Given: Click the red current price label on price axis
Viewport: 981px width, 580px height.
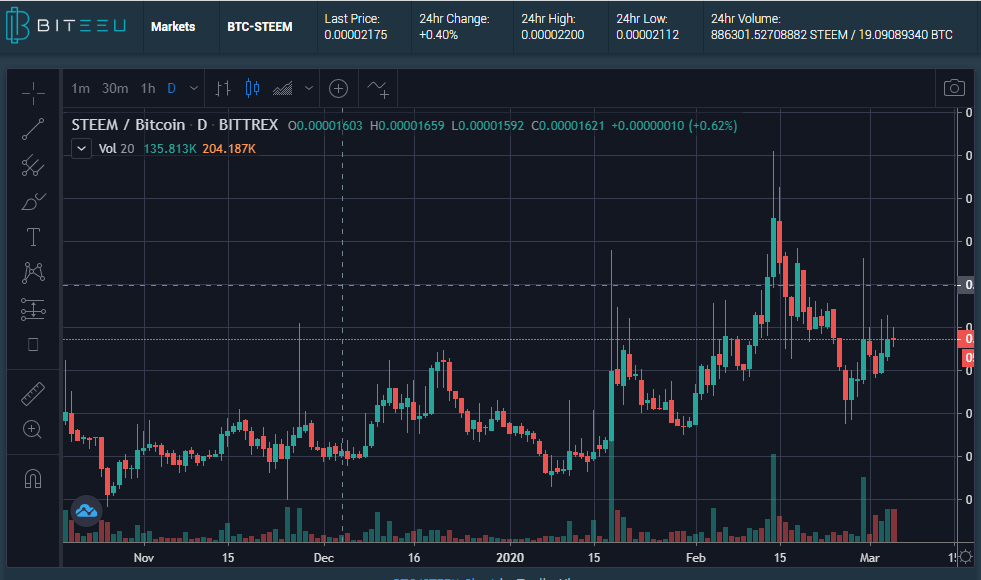Looking at the screenshot, I should 967,339.
